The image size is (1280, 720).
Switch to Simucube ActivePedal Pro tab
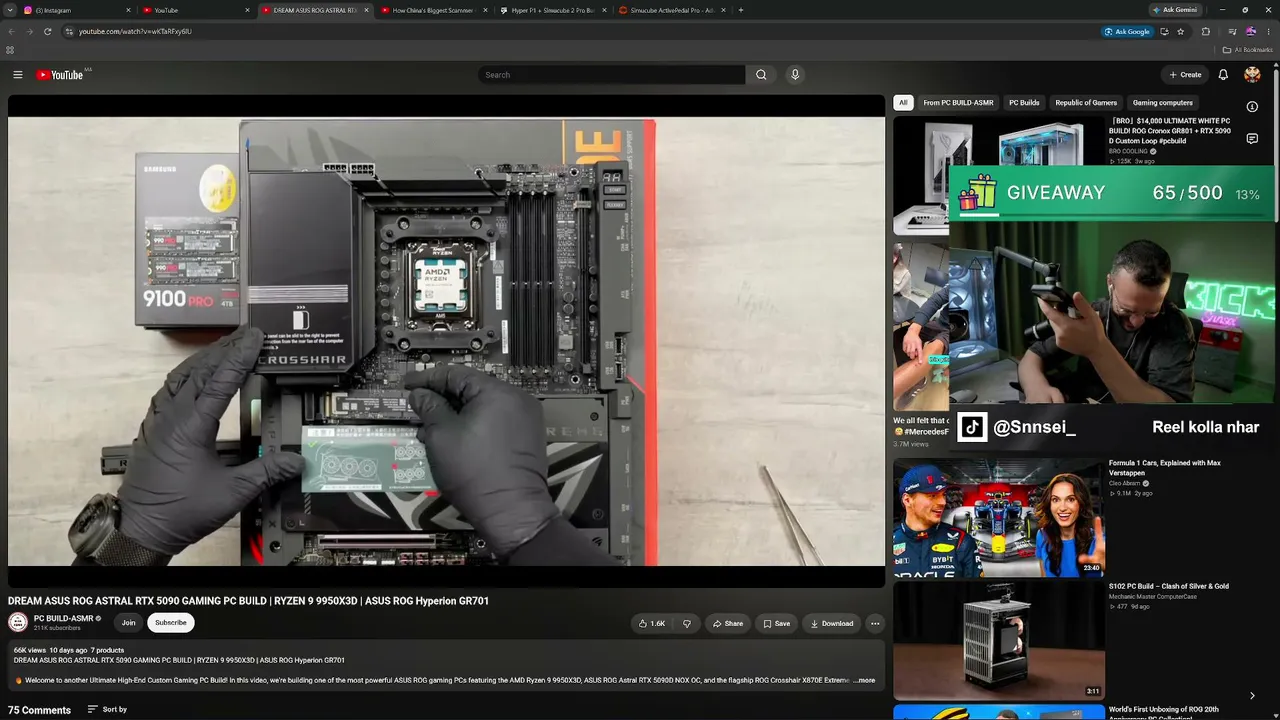point(670,10)
